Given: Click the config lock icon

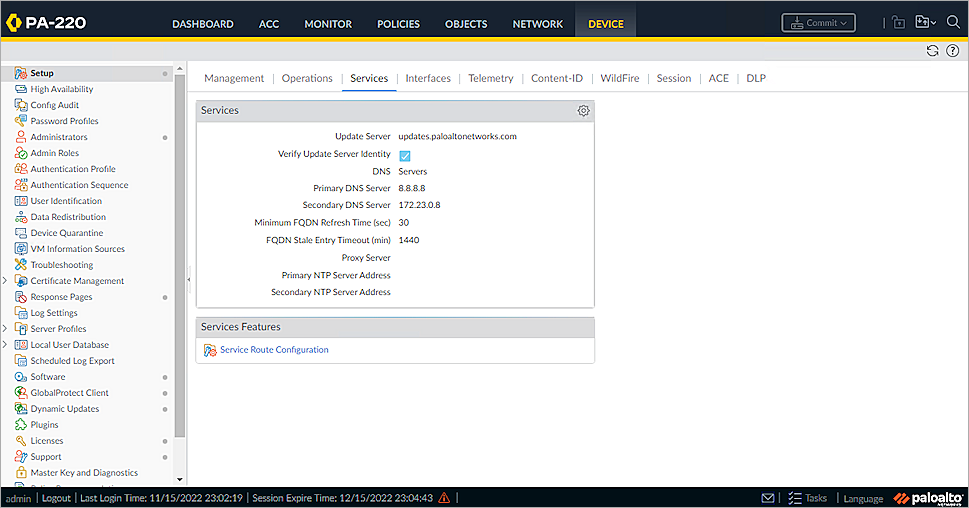Looking at the screenshot, I should point(898,22).
